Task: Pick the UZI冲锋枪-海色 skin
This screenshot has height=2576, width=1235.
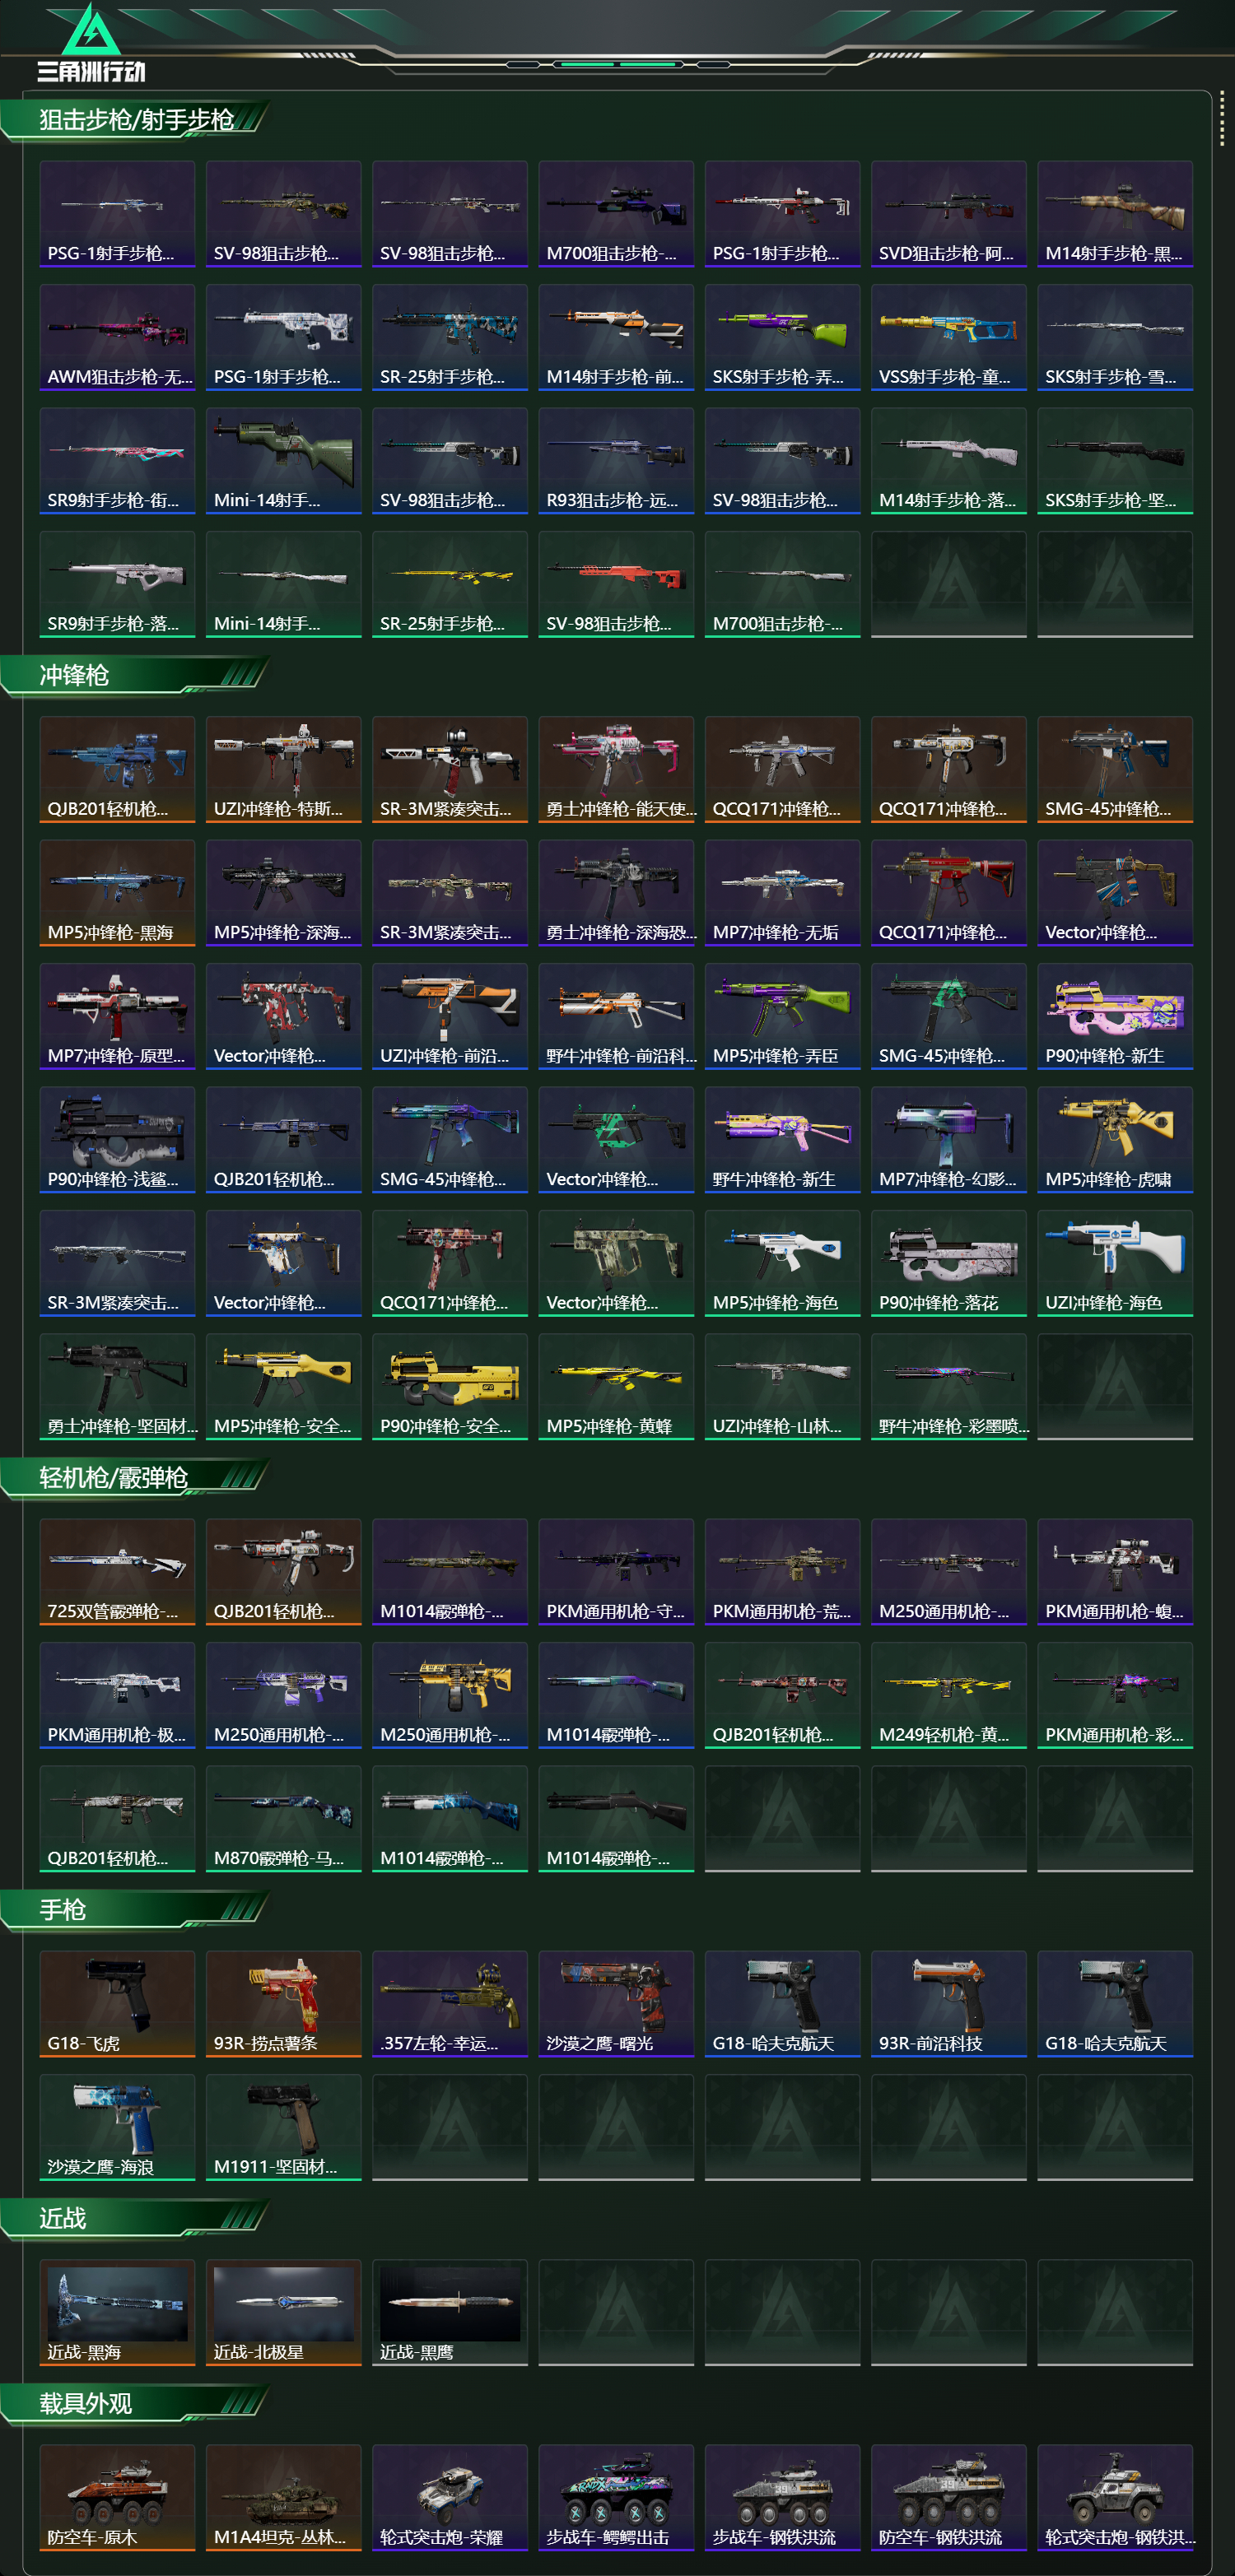Action: coord(1115,1263)
